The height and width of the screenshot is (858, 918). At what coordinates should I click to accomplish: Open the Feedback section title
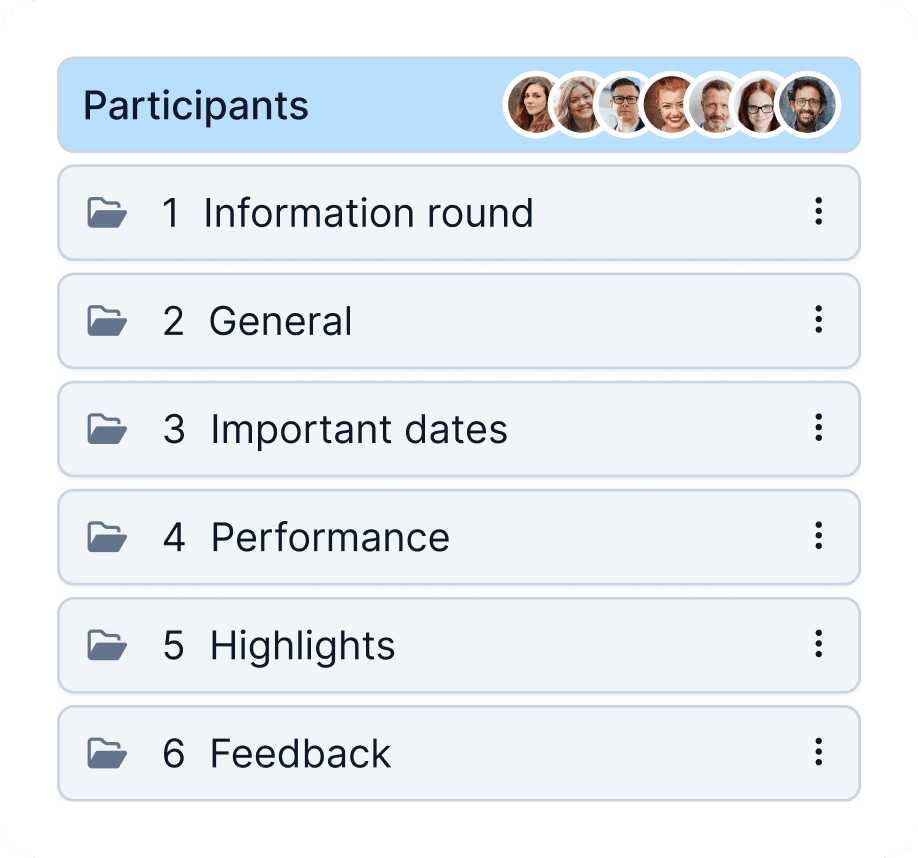[x=300, y=753]
